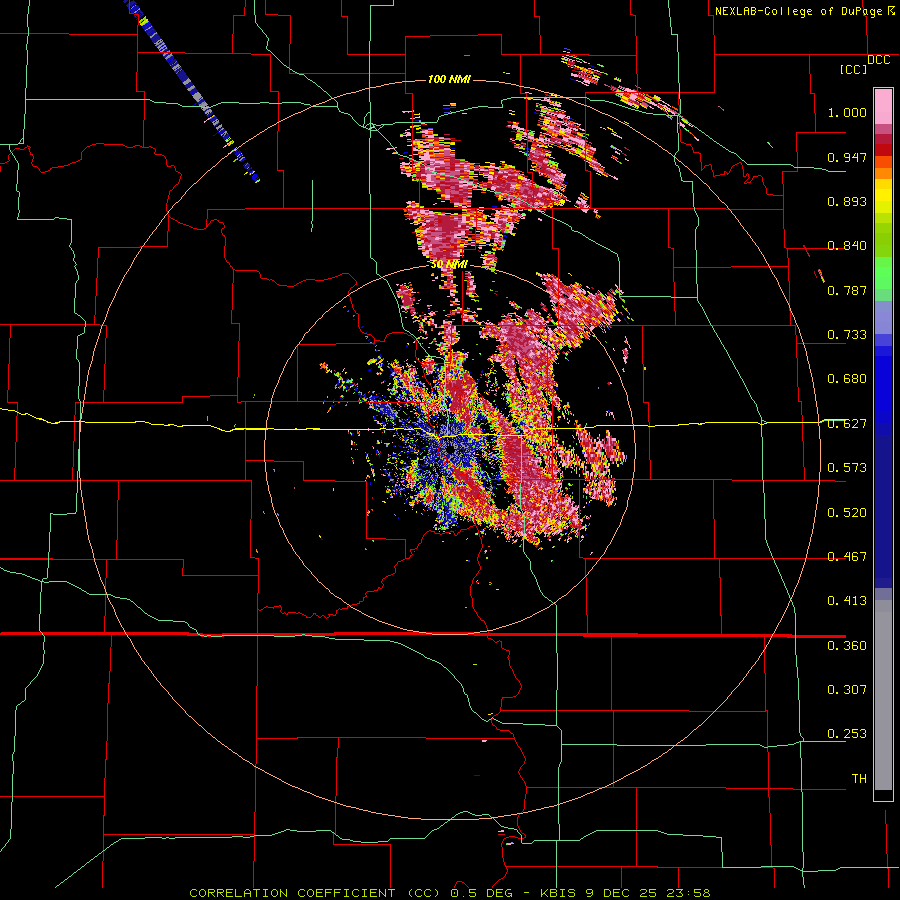The height and width of the screenshot is (900, 900).
Task: Click the 0.787 legend value
Action: (x=847, y=290)
